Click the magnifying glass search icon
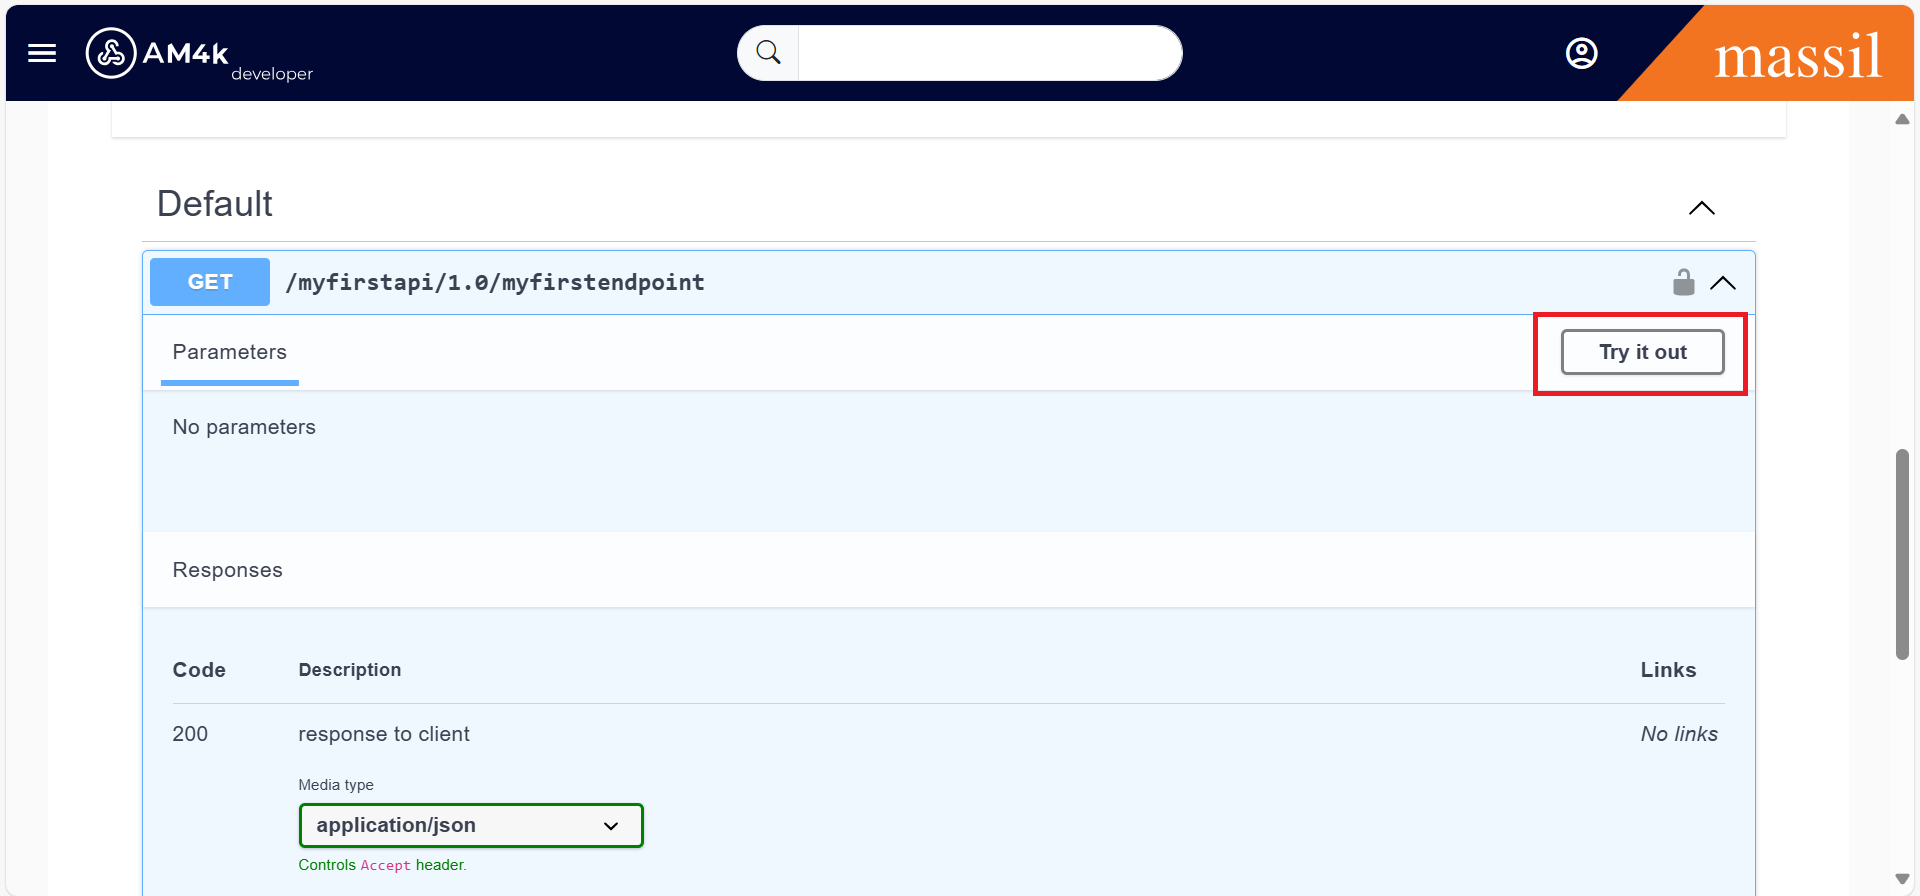Viewport: 1920px width, 896px height. 768,53
